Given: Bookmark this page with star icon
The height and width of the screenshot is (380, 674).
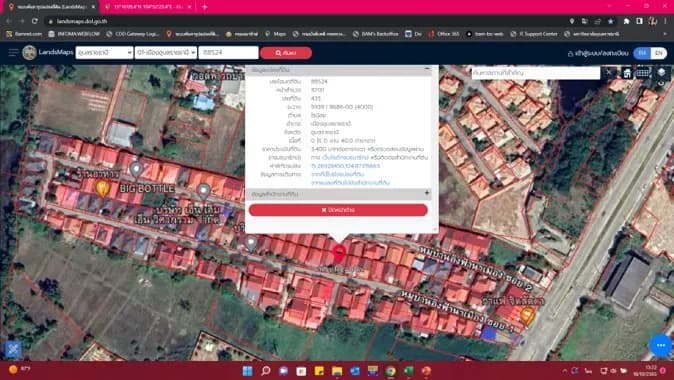Looking at the screenshot, I should click(x=610, y=21).
